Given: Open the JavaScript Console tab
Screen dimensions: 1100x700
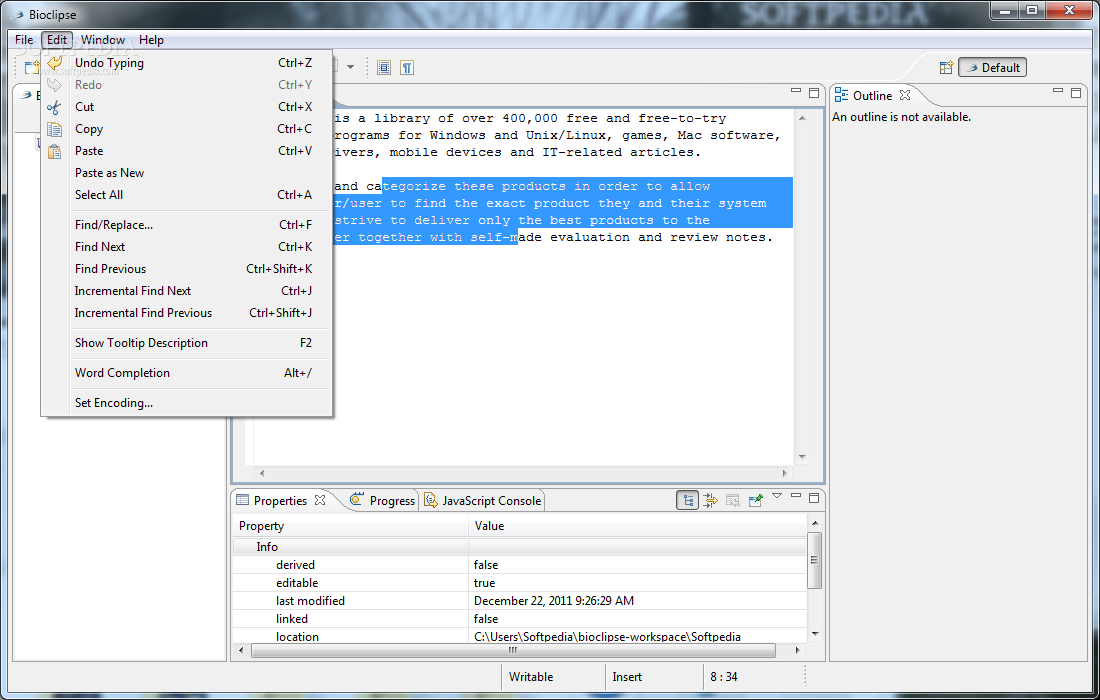Looking at the screenshot, I should coord(483,500).
